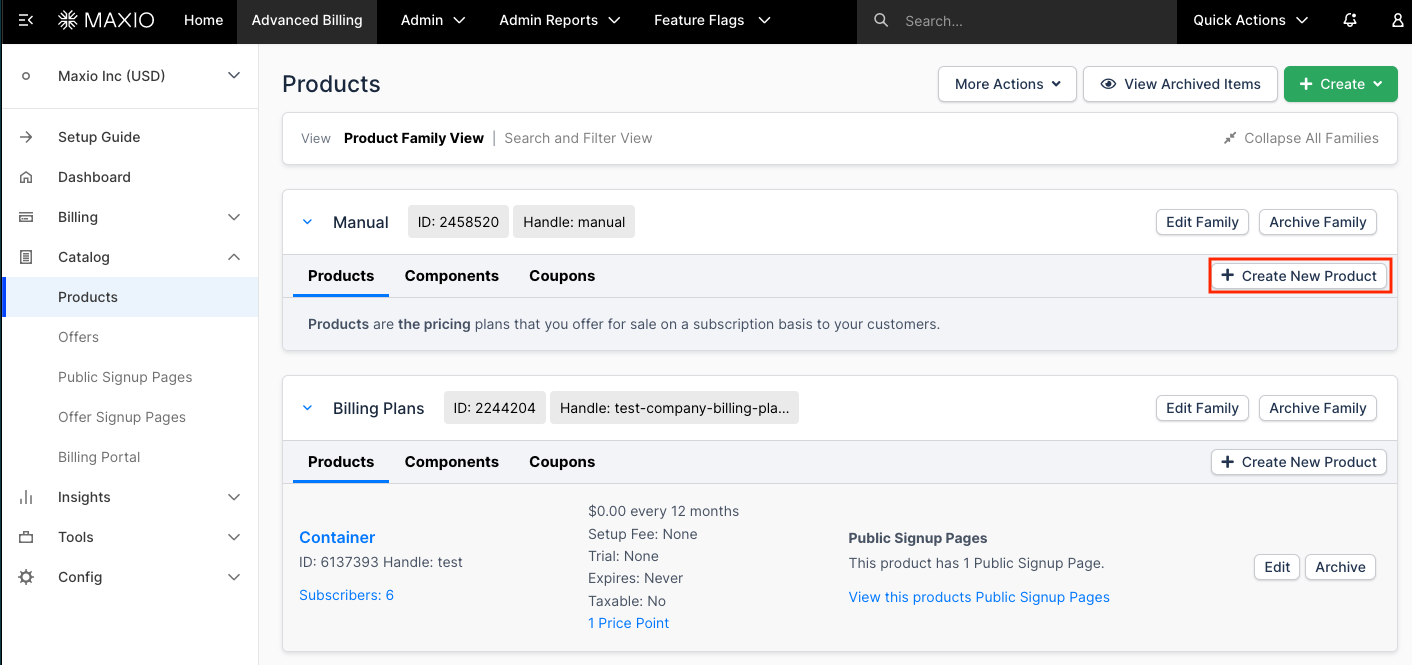Screen dimensions: 1412x665
Task: Open the user profile icon
Action: coord(1397,20)
